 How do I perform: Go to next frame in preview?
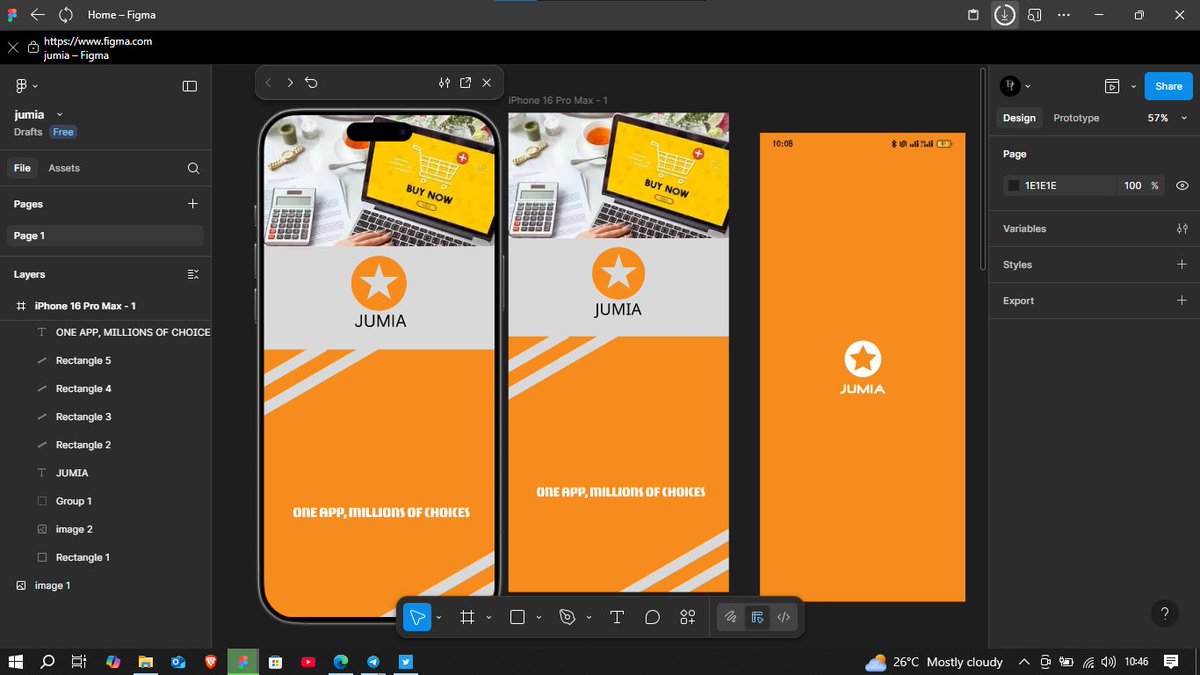[290, 83]
